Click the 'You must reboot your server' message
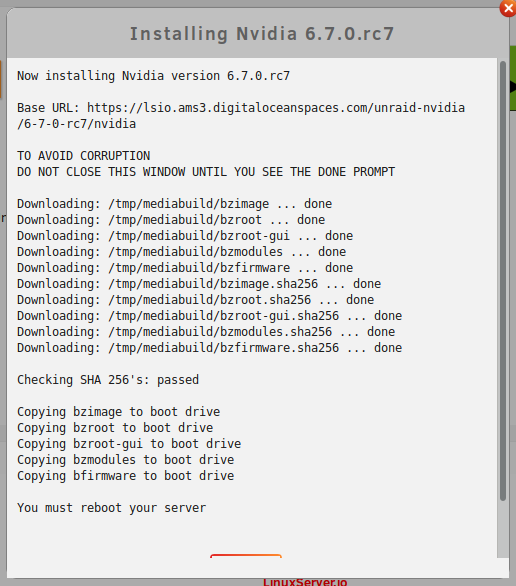 111,508
